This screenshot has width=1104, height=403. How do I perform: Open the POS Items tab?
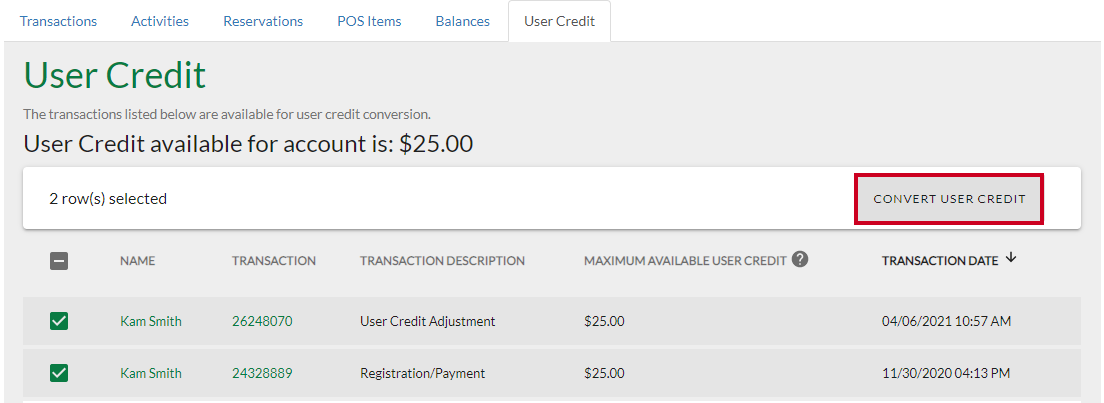pyautogui.click(x=369, y=21)
